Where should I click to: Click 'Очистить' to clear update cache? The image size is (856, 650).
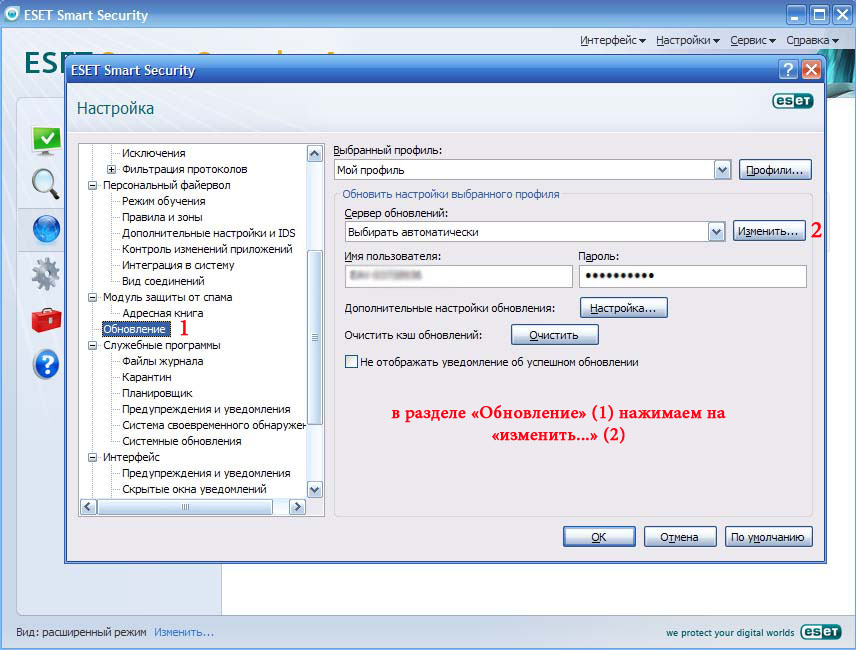555,335
